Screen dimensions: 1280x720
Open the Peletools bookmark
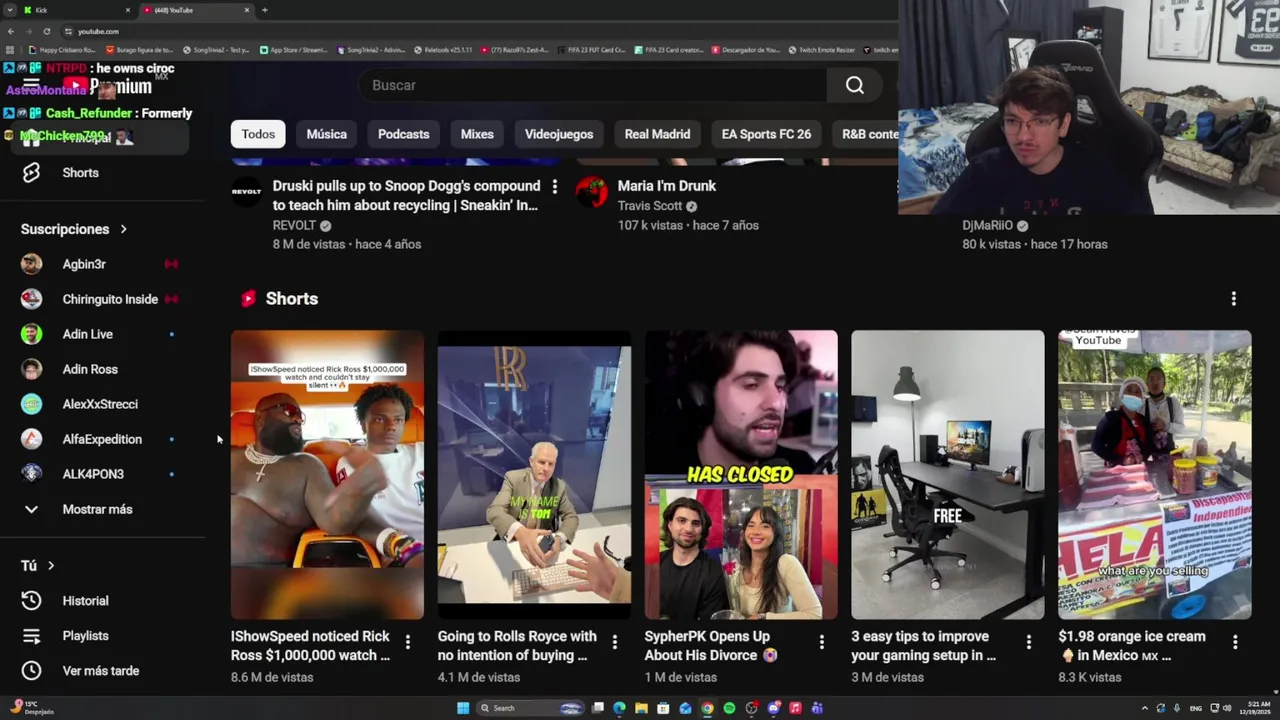tap(443, 50)
